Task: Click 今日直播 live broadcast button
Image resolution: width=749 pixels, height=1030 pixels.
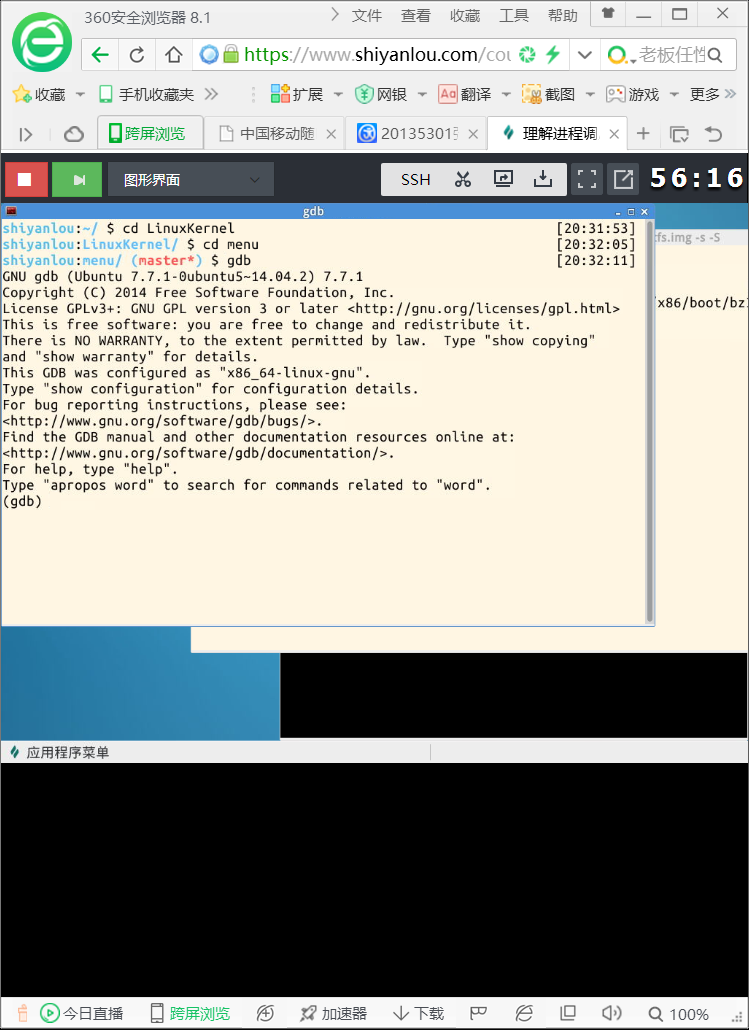Action: pos(81,1014)
